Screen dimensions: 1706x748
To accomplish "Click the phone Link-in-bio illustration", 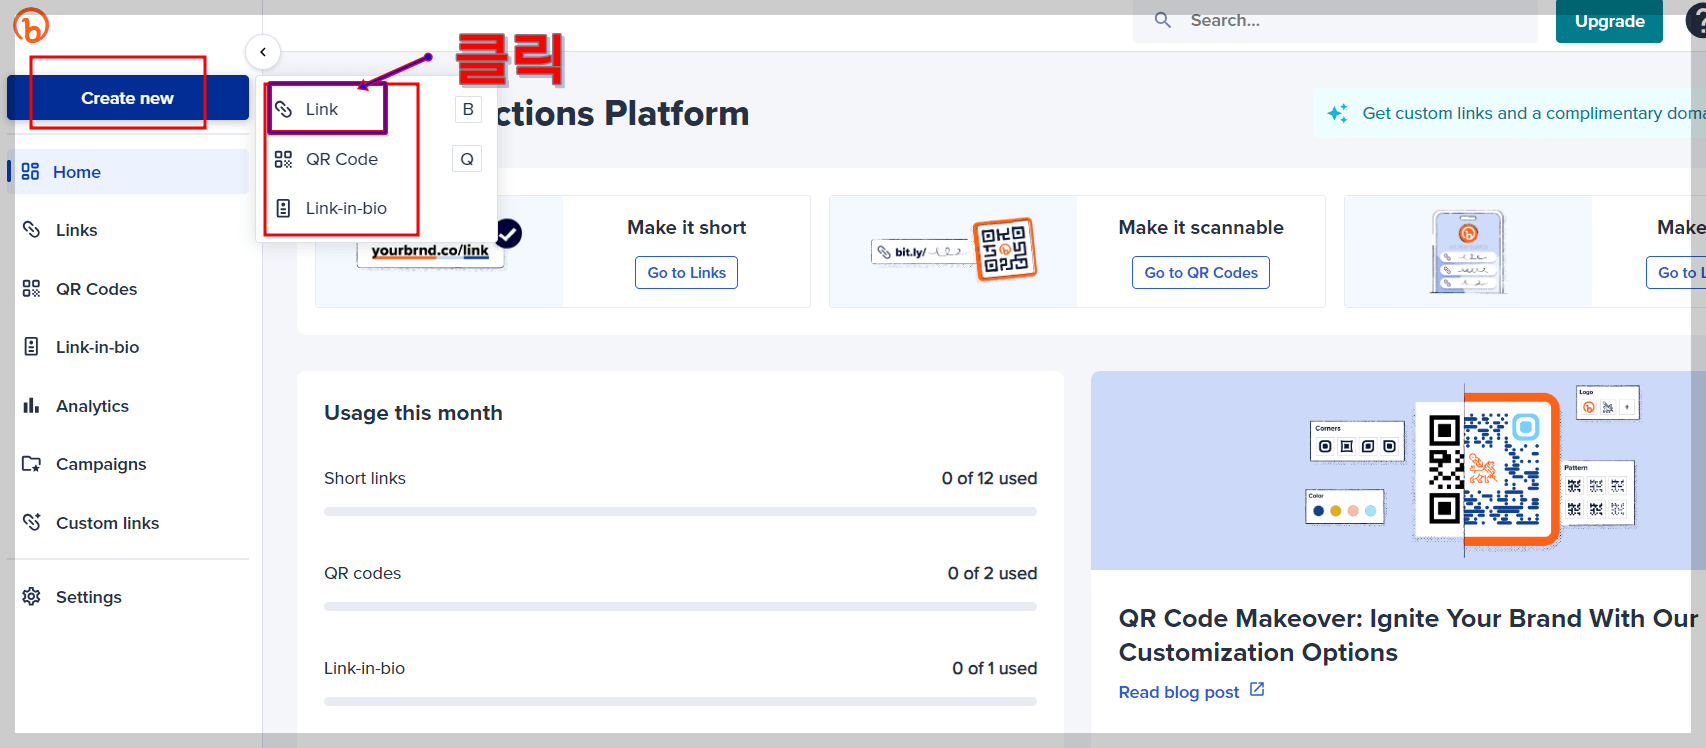I will click(x=1468, y=252).
